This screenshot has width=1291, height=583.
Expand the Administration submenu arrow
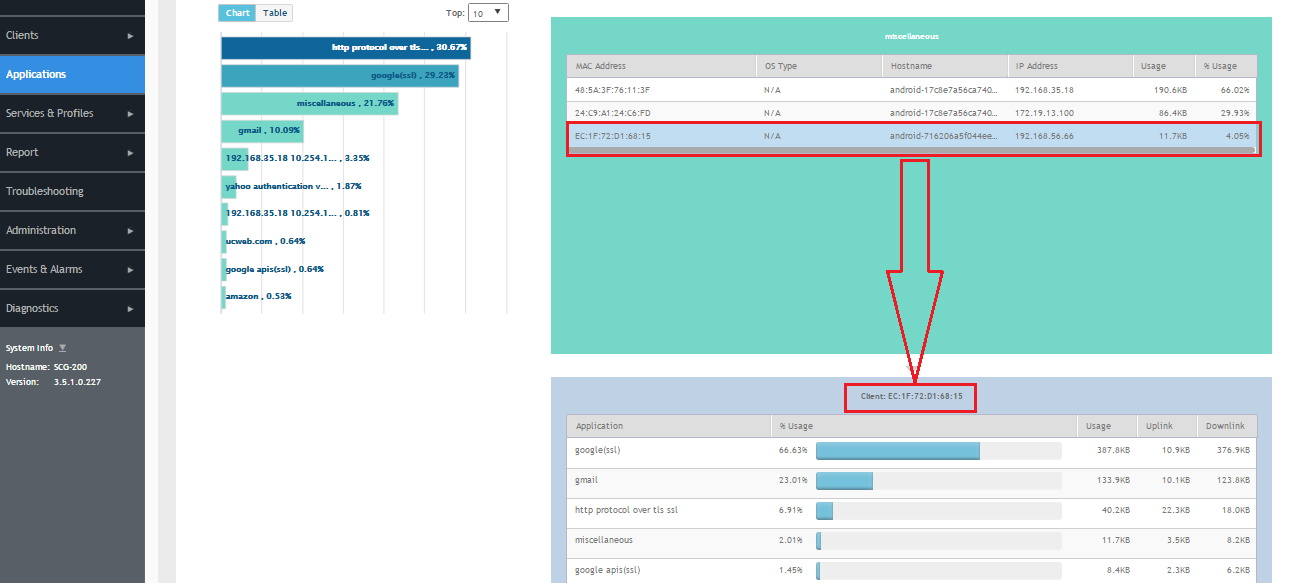[130, 231]
